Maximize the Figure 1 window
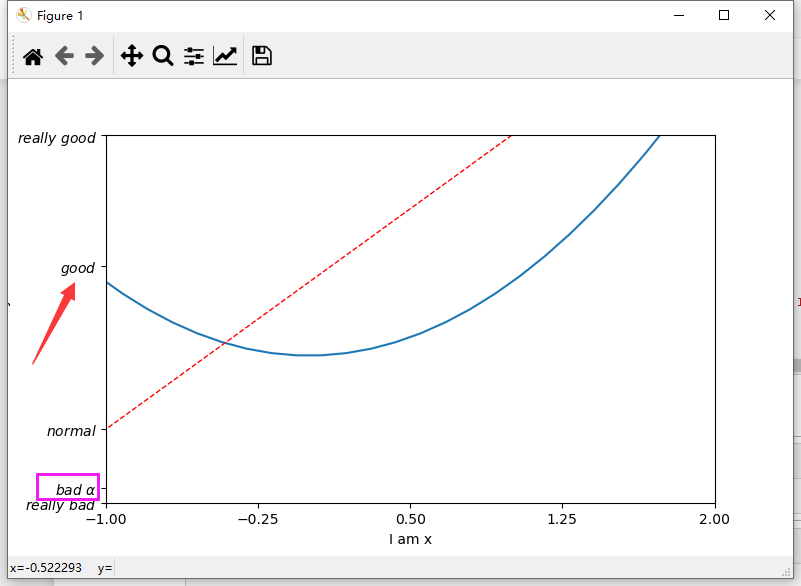This screenshot has height=586, width=801. (724, 15)
